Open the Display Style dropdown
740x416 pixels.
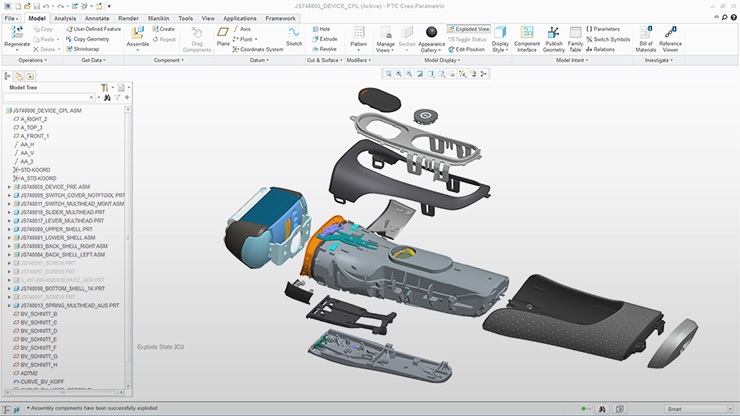pyautogui.click(x=500, y=49)
